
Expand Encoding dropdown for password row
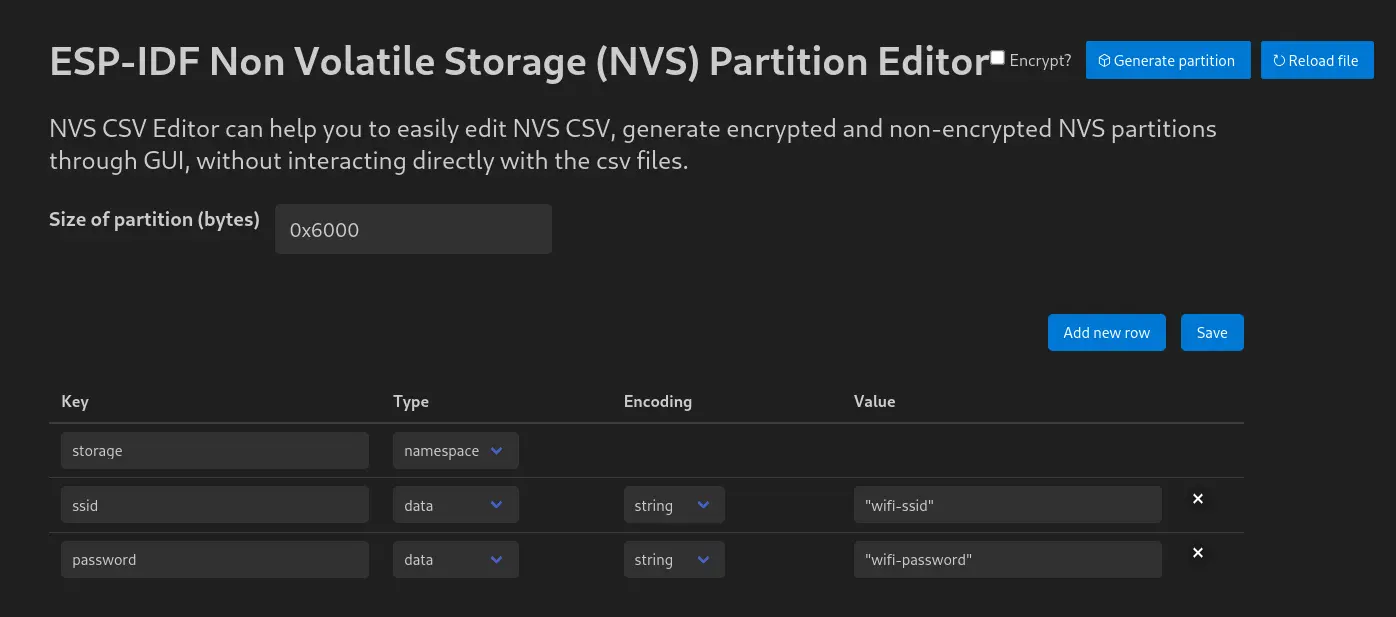coord(673,560)
